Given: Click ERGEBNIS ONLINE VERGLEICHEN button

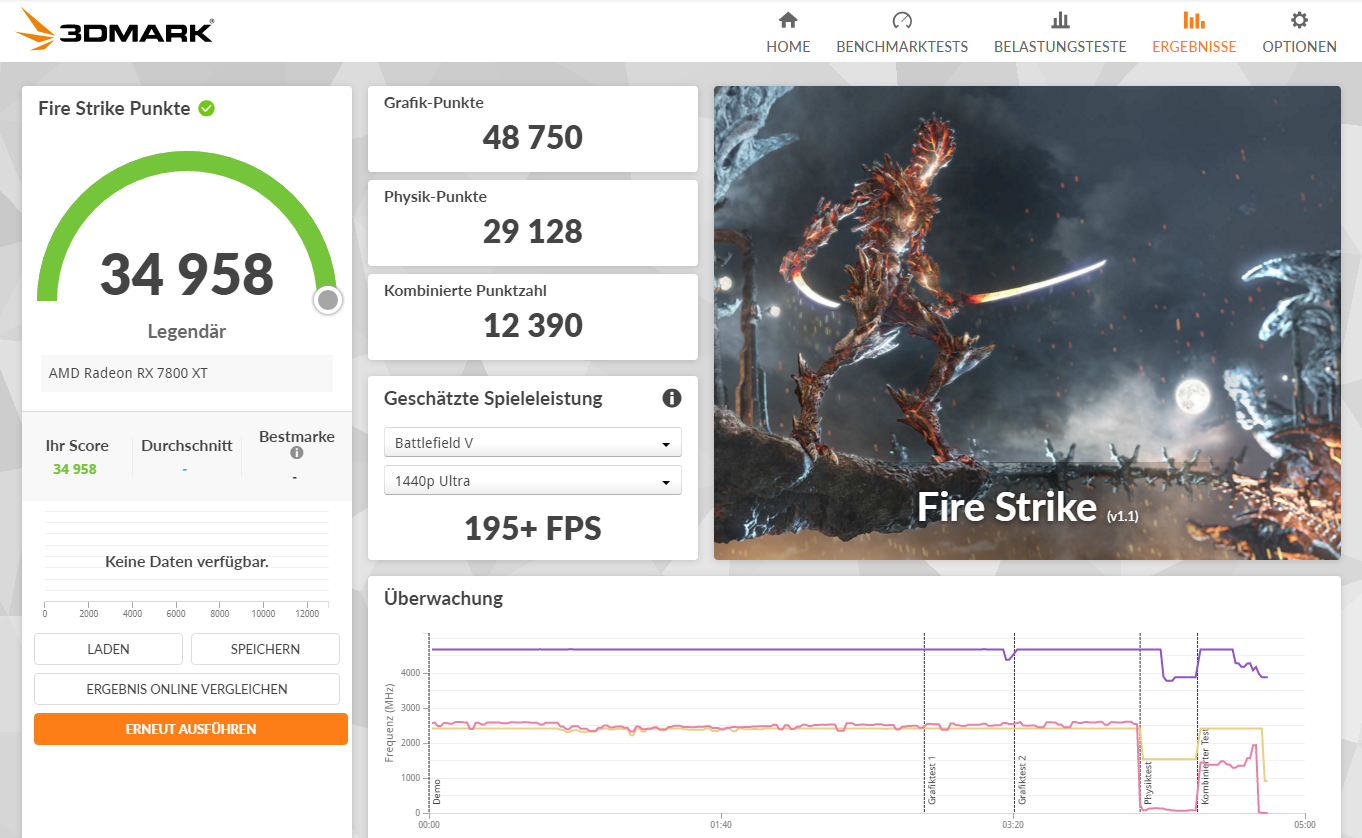Looking at the screenshot, I should tap(187, 689).
